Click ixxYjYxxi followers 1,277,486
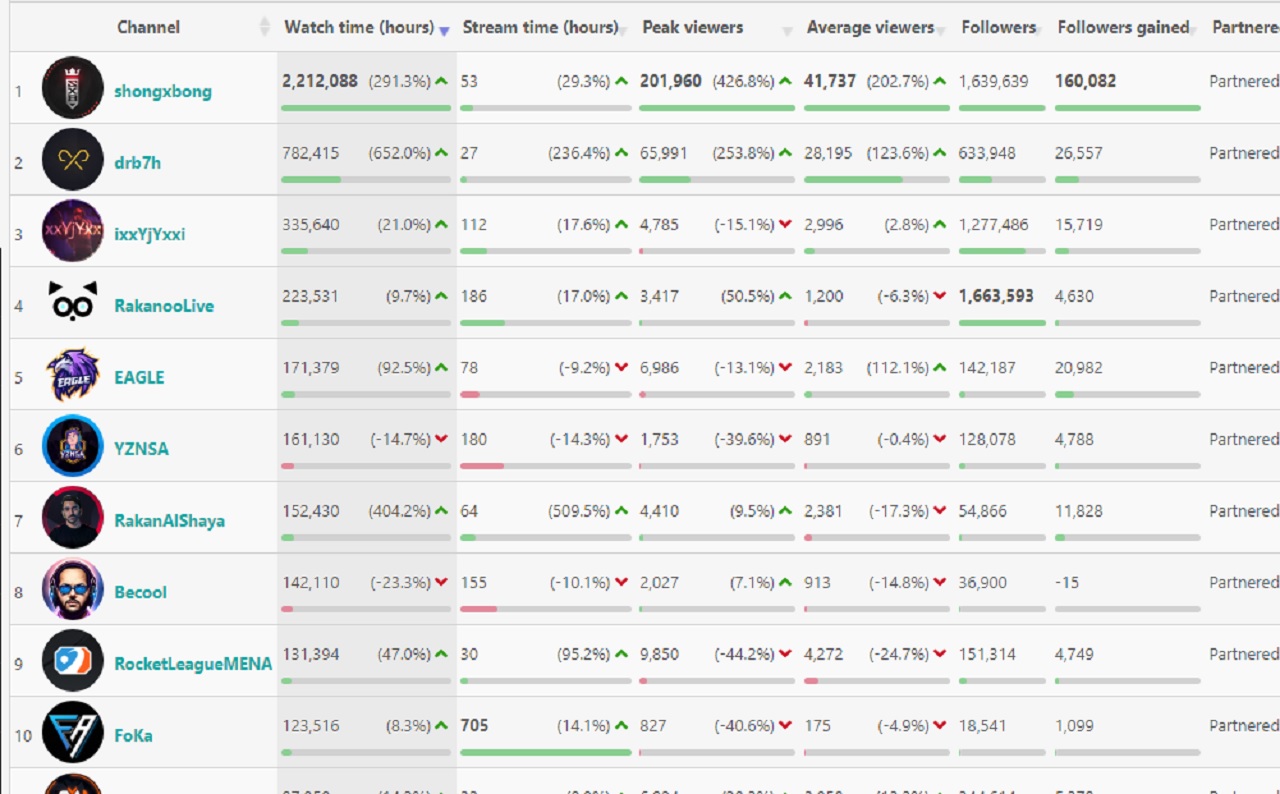This screenshot has width=1280, height=794. click(994, 225)
